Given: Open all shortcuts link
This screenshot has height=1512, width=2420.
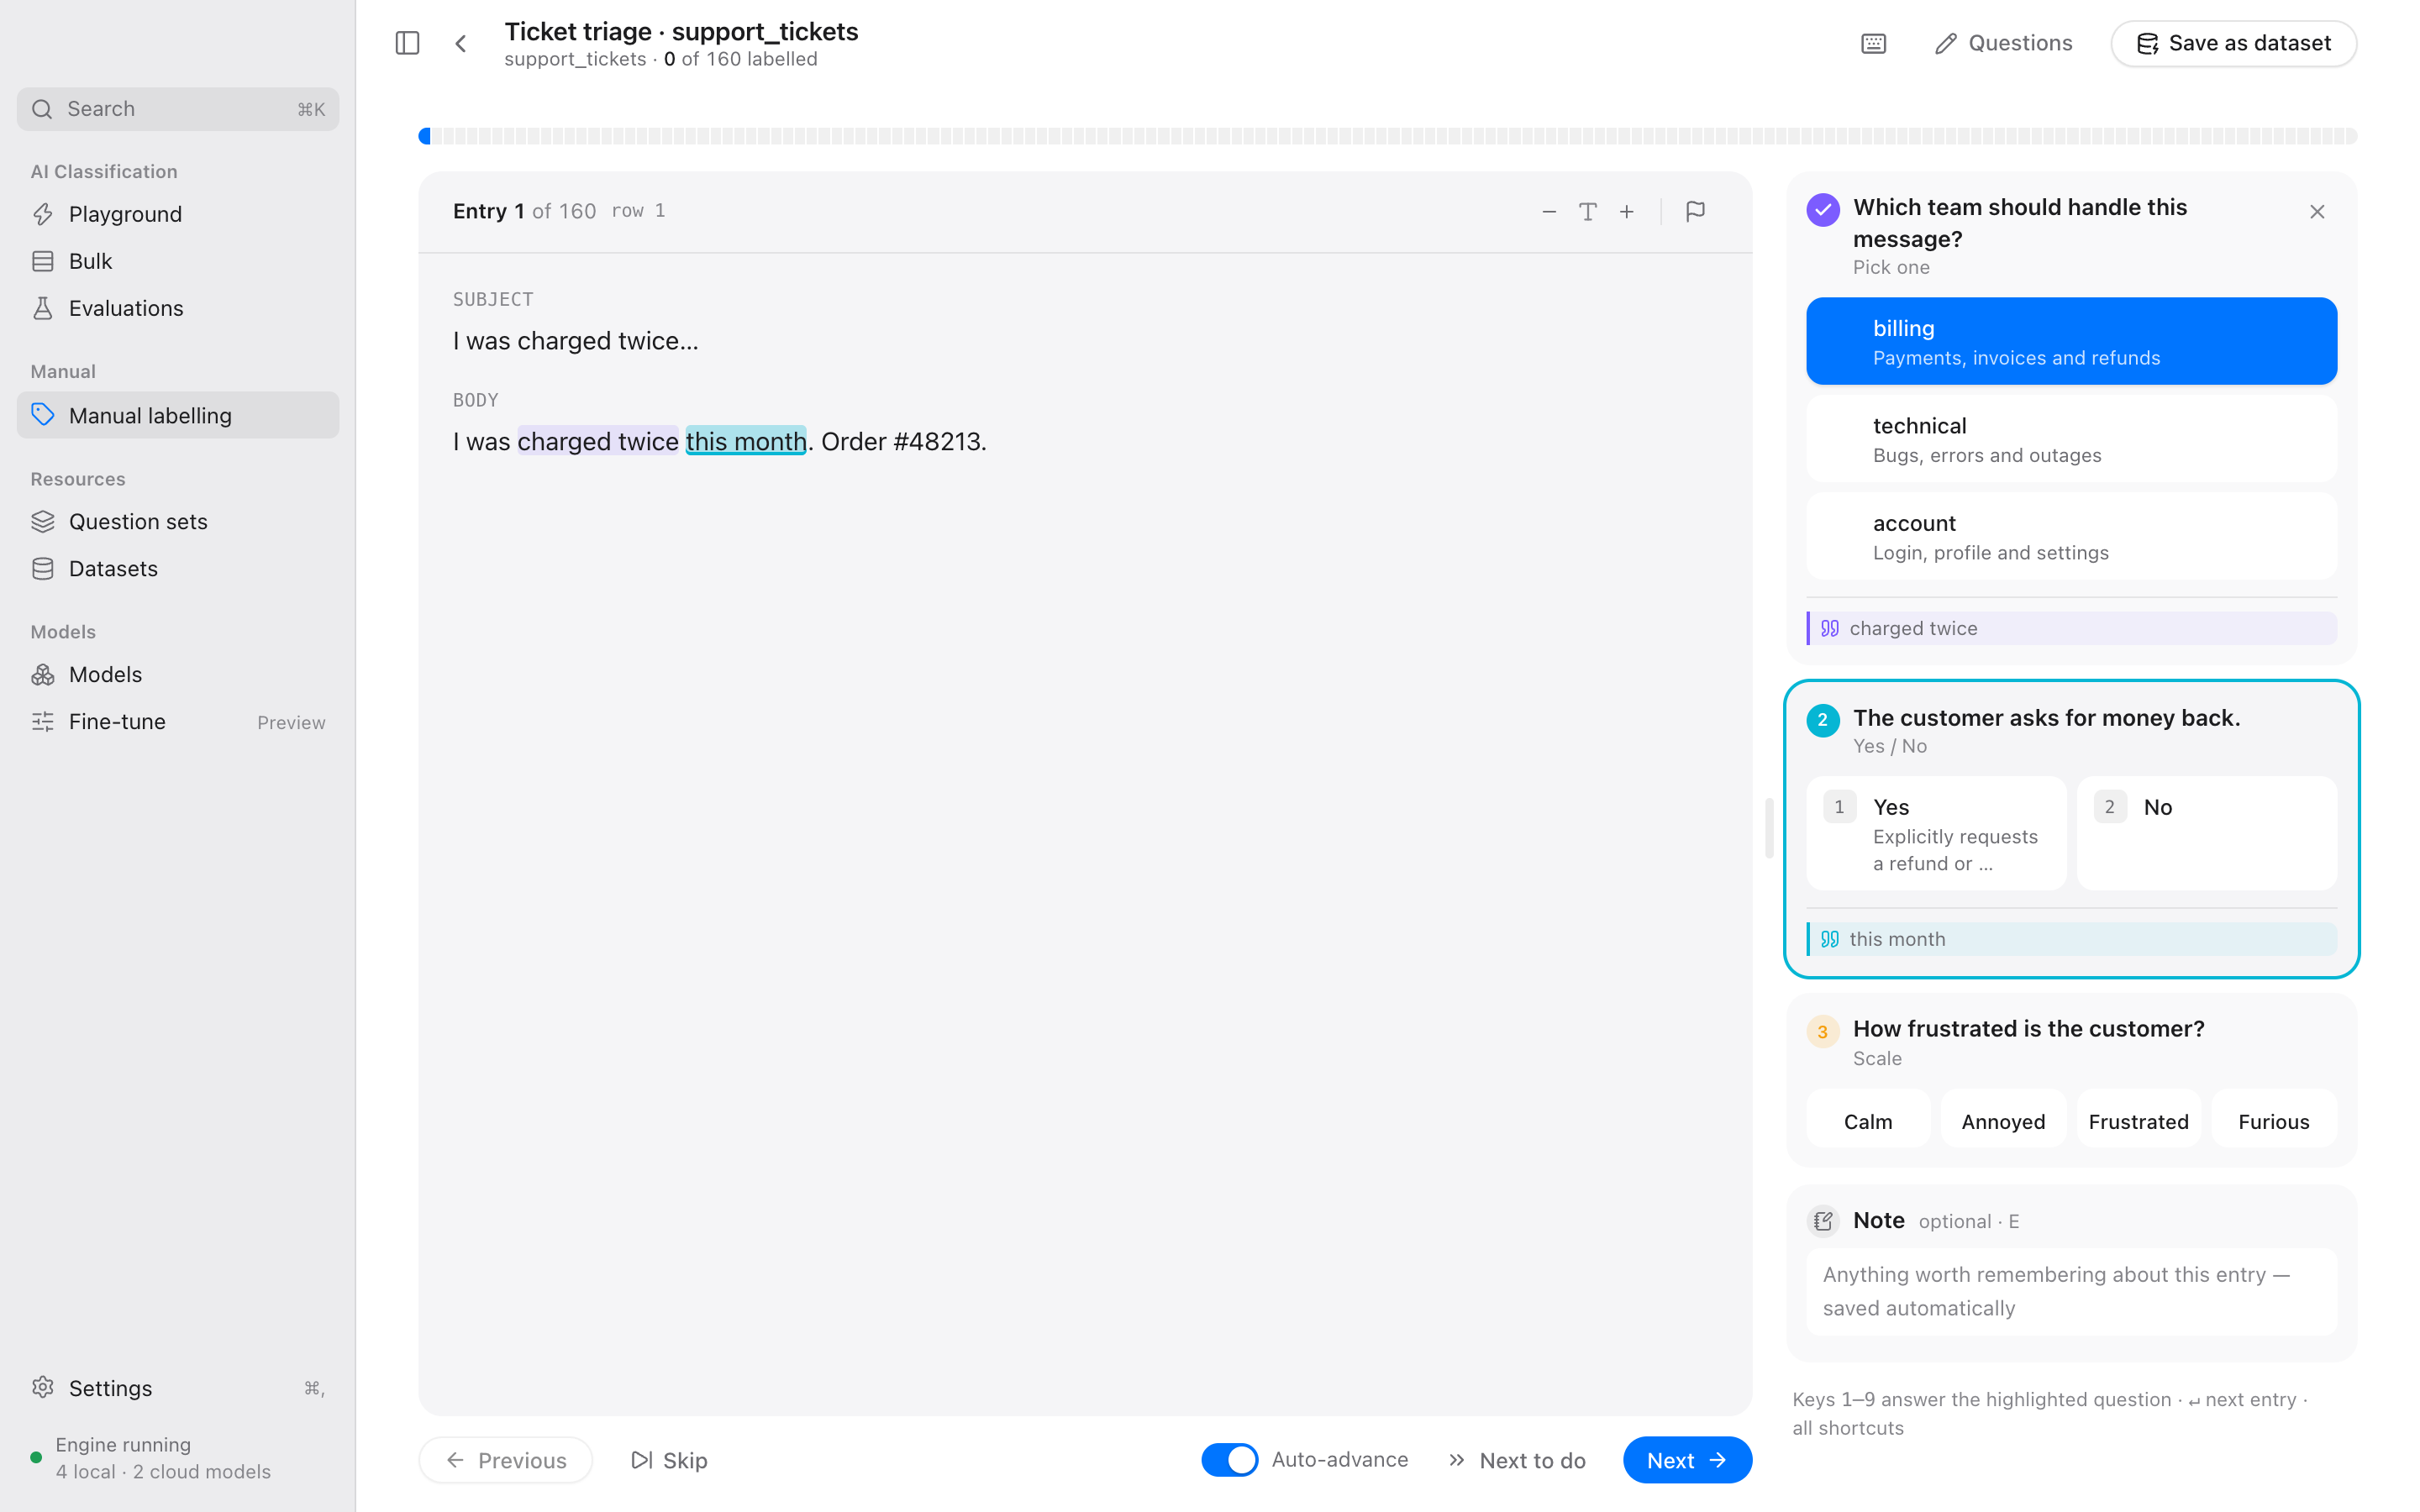Looking at the screenshot, I should [x=1847, y=1428].
